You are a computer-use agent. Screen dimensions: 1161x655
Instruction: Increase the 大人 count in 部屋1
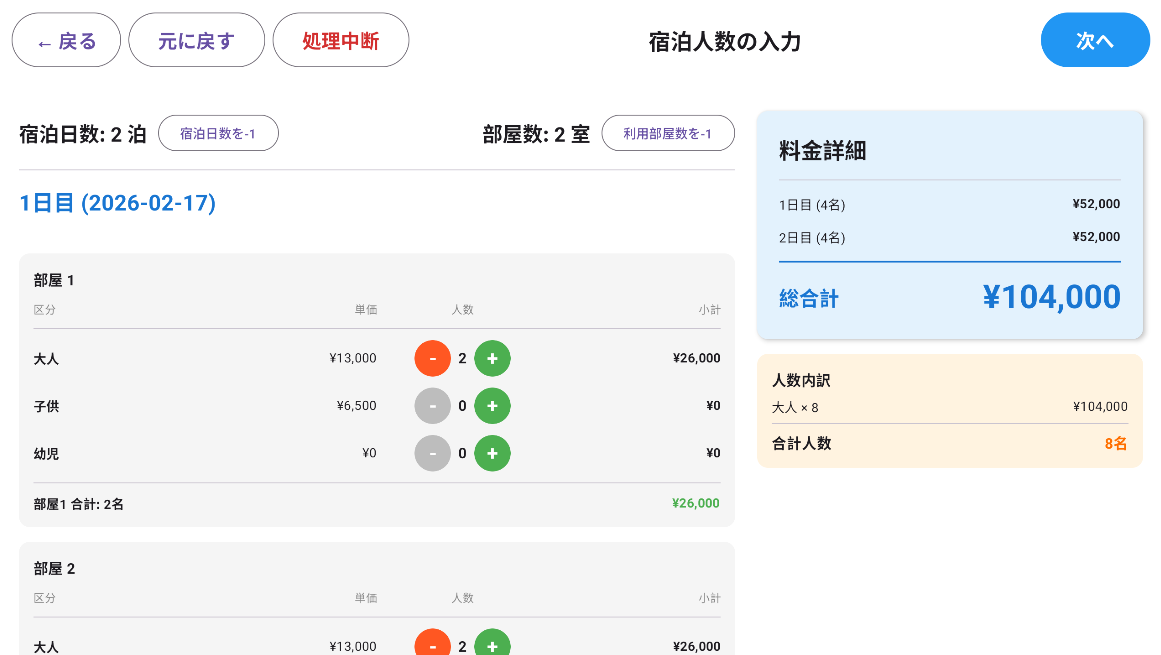point(492,357)
